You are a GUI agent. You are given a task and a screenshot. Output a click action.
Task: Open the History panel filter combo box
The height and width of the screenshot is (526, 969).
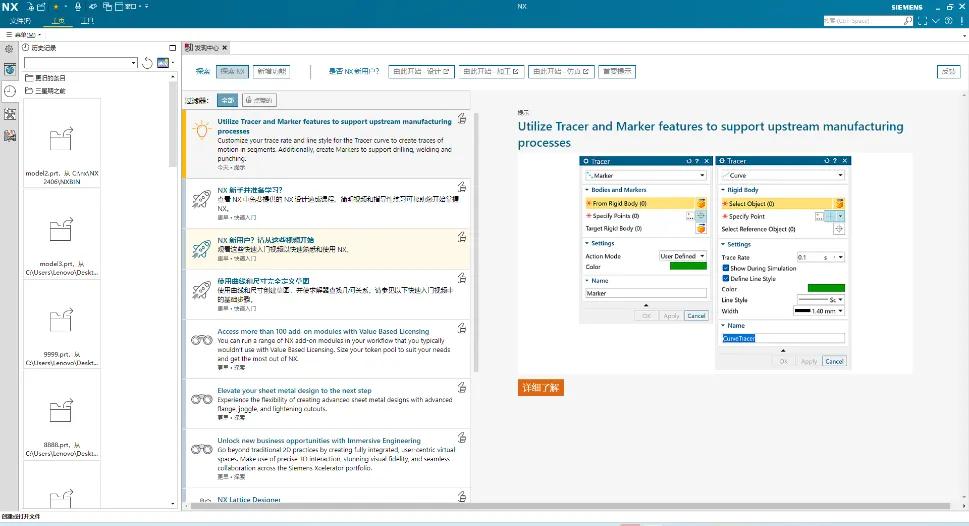tap(80, 63)
